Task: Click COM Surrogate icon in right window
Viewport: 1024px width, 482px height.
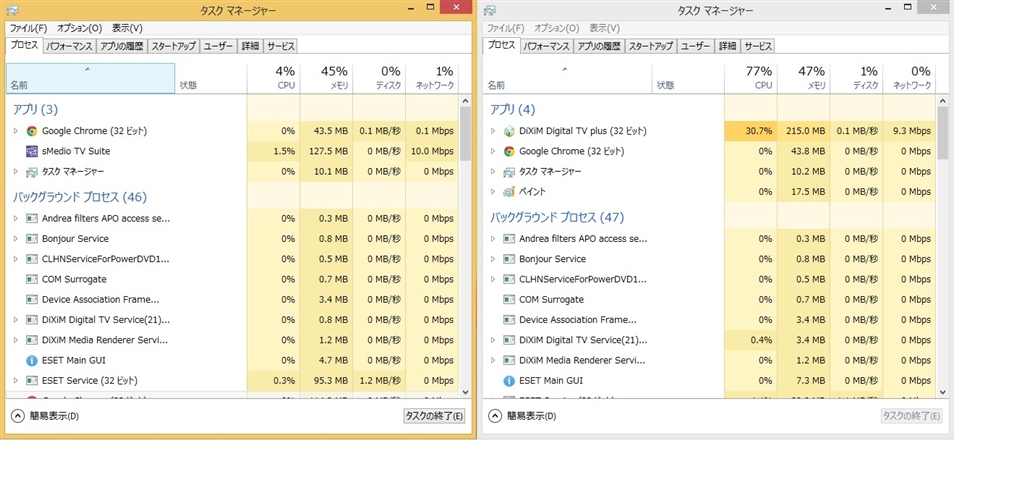Action: click(x=509, y=299)
